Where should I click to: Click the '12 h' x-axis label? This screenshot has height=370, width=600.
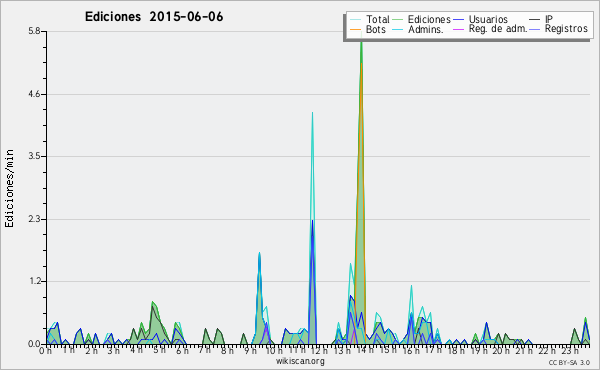tap(319, 350)
